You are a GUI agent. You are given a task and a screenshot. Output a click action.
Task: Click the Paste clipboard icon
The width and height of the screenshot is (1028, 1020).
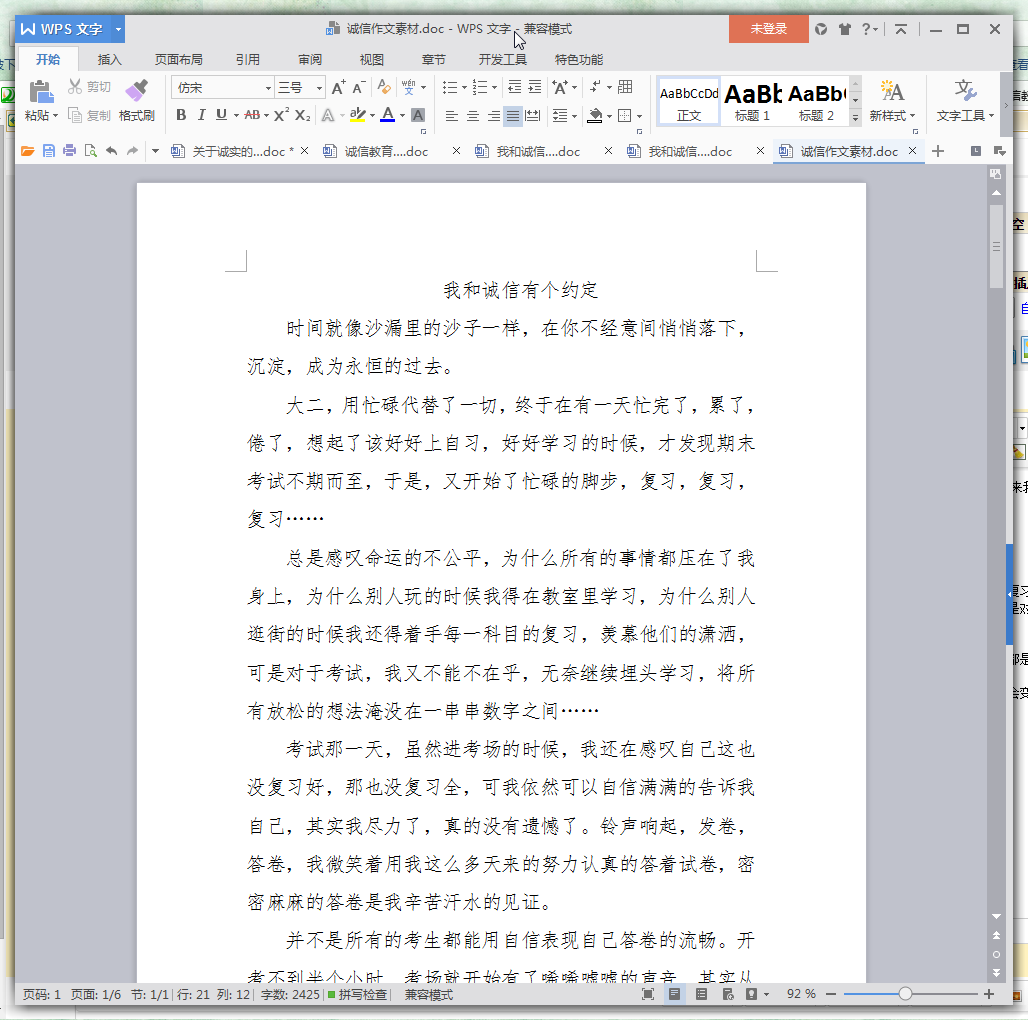[x=41, y=91]
